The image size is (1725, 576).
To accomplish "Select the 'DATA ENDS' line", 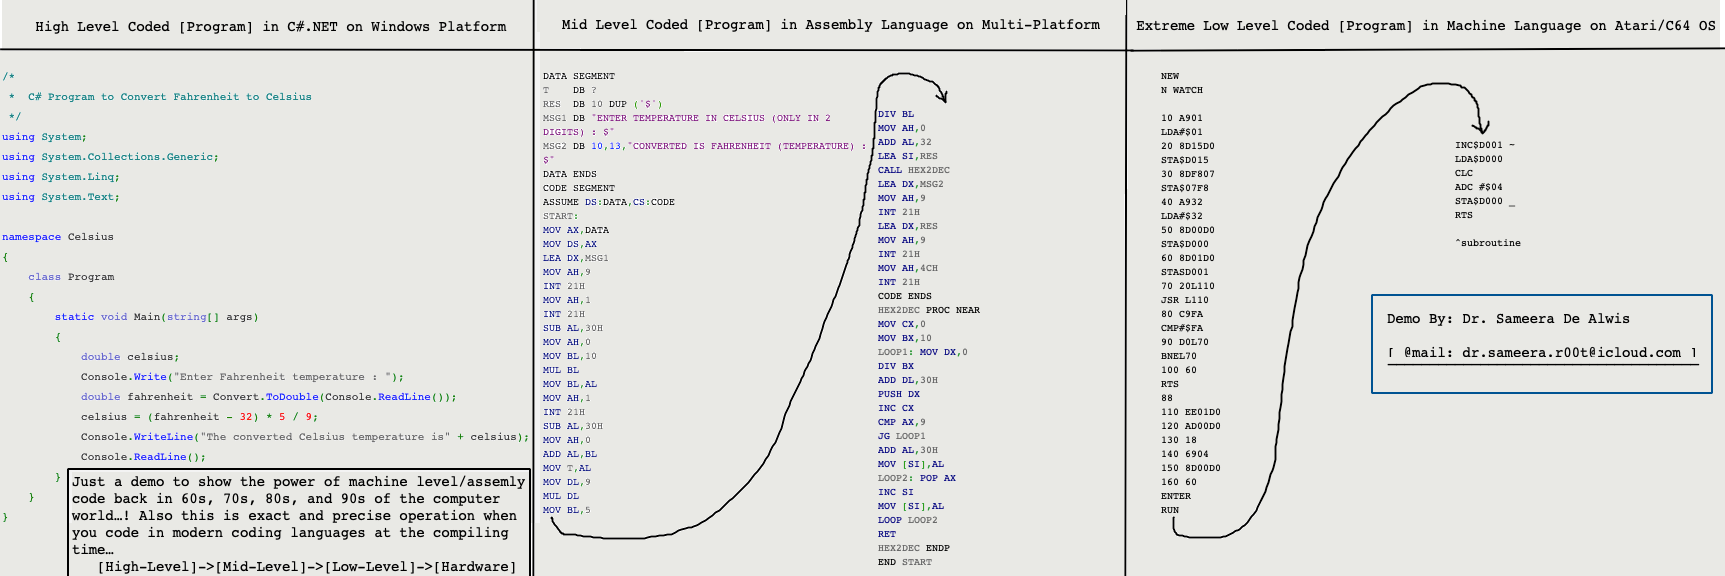I will pos(570,174).
